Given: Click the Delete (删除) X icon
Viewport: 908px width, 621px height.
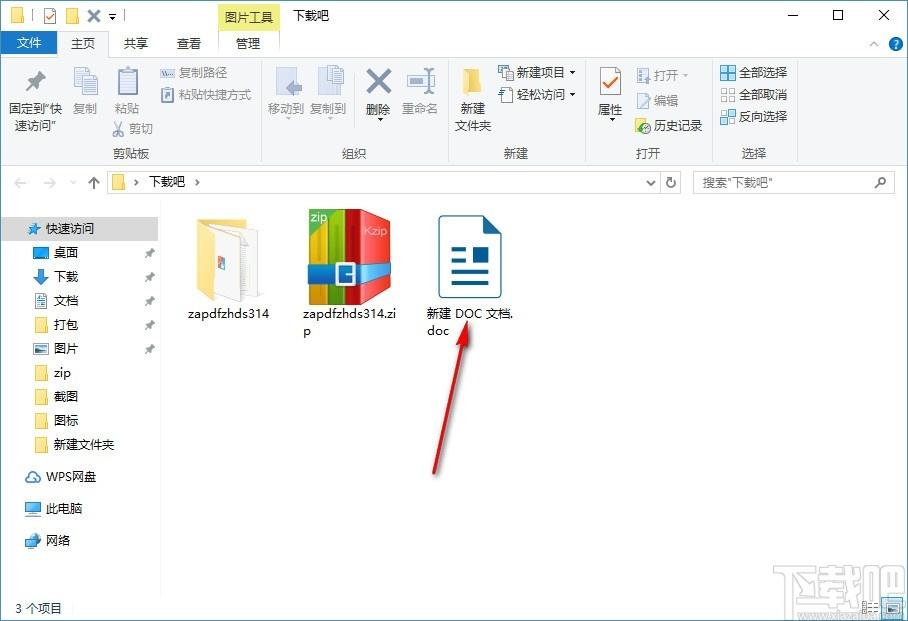Looking at the screenshot, I should (x=378, y=82).
